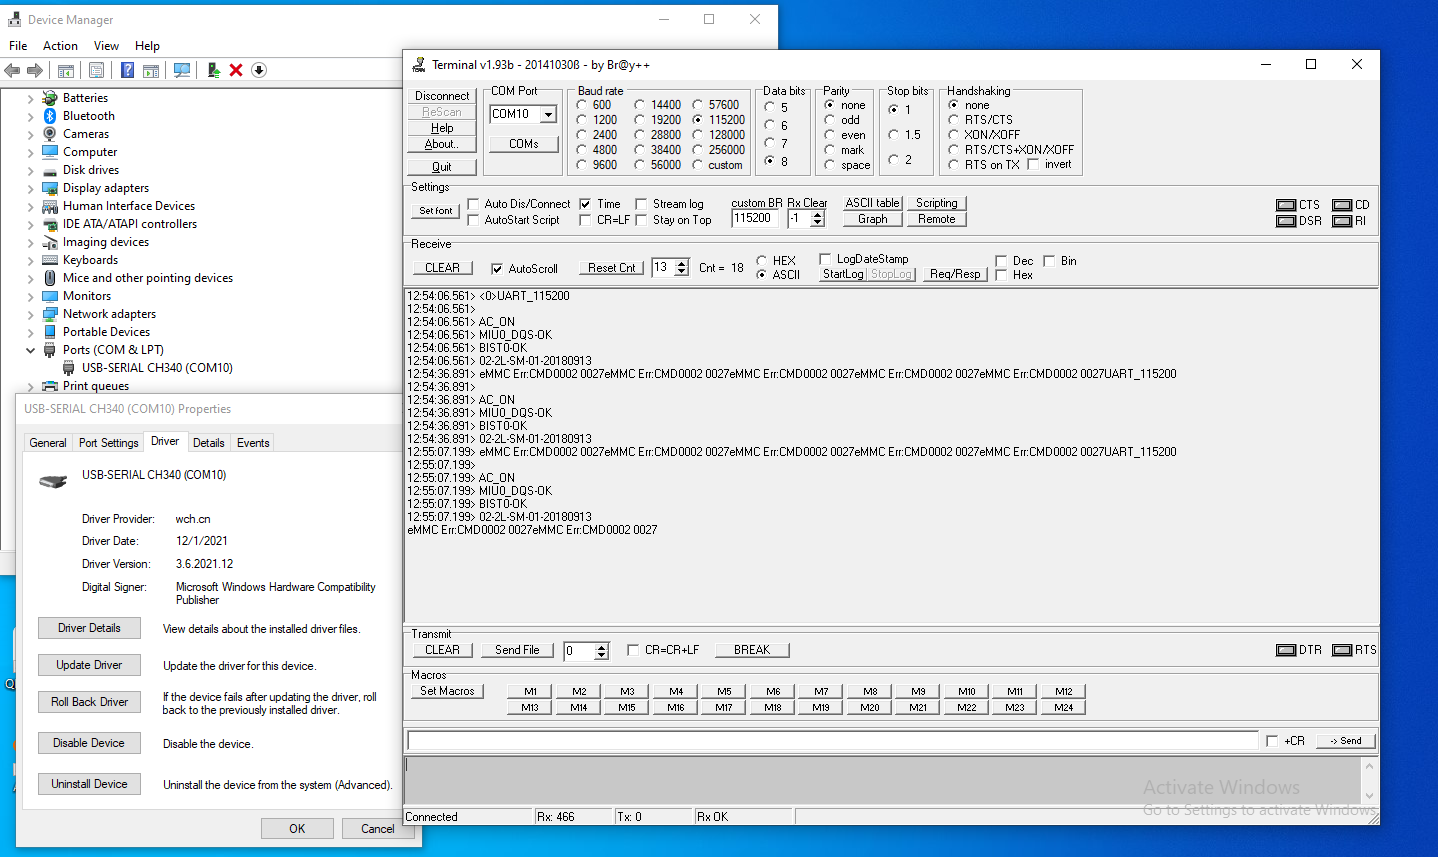Click the scroll-down arrow of transmit log

point(1369,795)
